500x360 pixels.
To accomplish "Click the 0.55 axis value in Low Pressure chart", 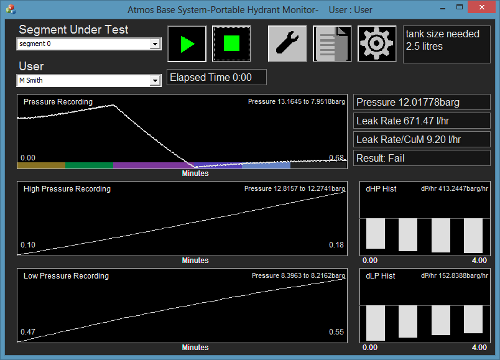I will tap(336, 332).
